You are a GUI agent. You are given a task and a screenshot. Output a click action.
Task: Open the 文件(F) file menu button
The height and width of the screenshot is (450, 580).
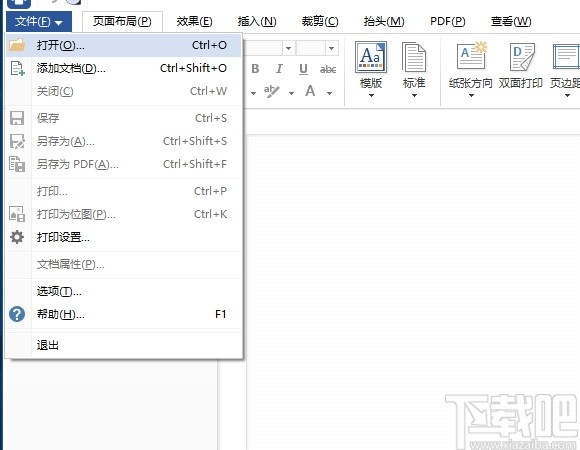(x=38, y=22)
